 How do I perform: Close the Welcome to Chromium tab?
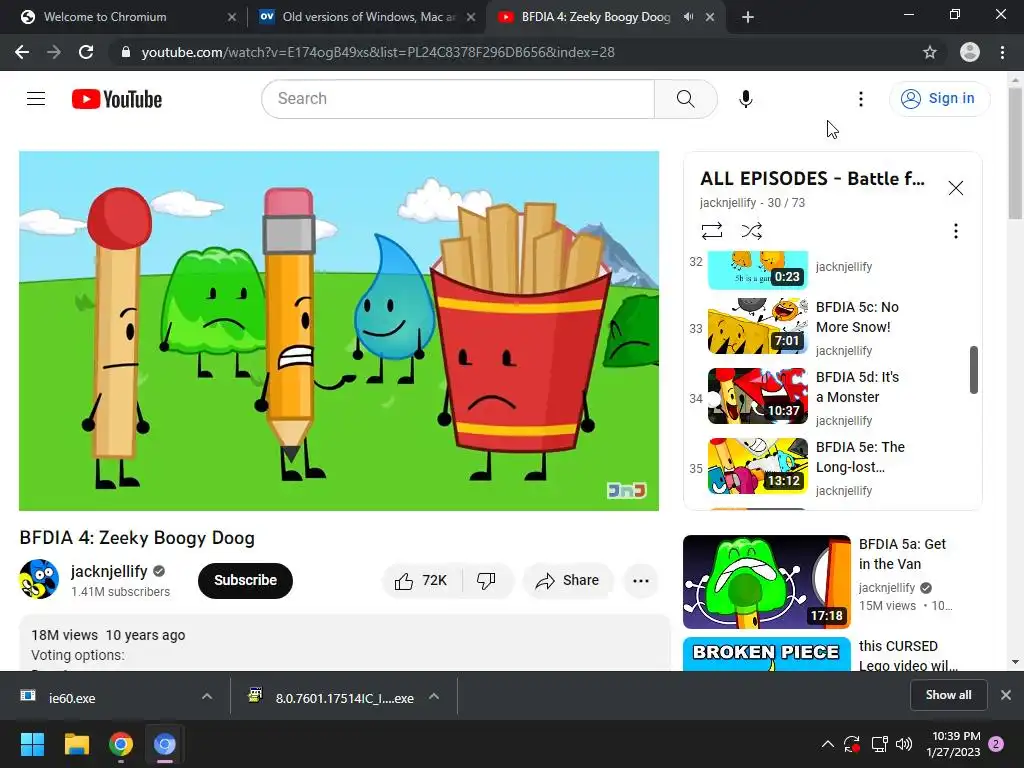(x=232, y=17)
